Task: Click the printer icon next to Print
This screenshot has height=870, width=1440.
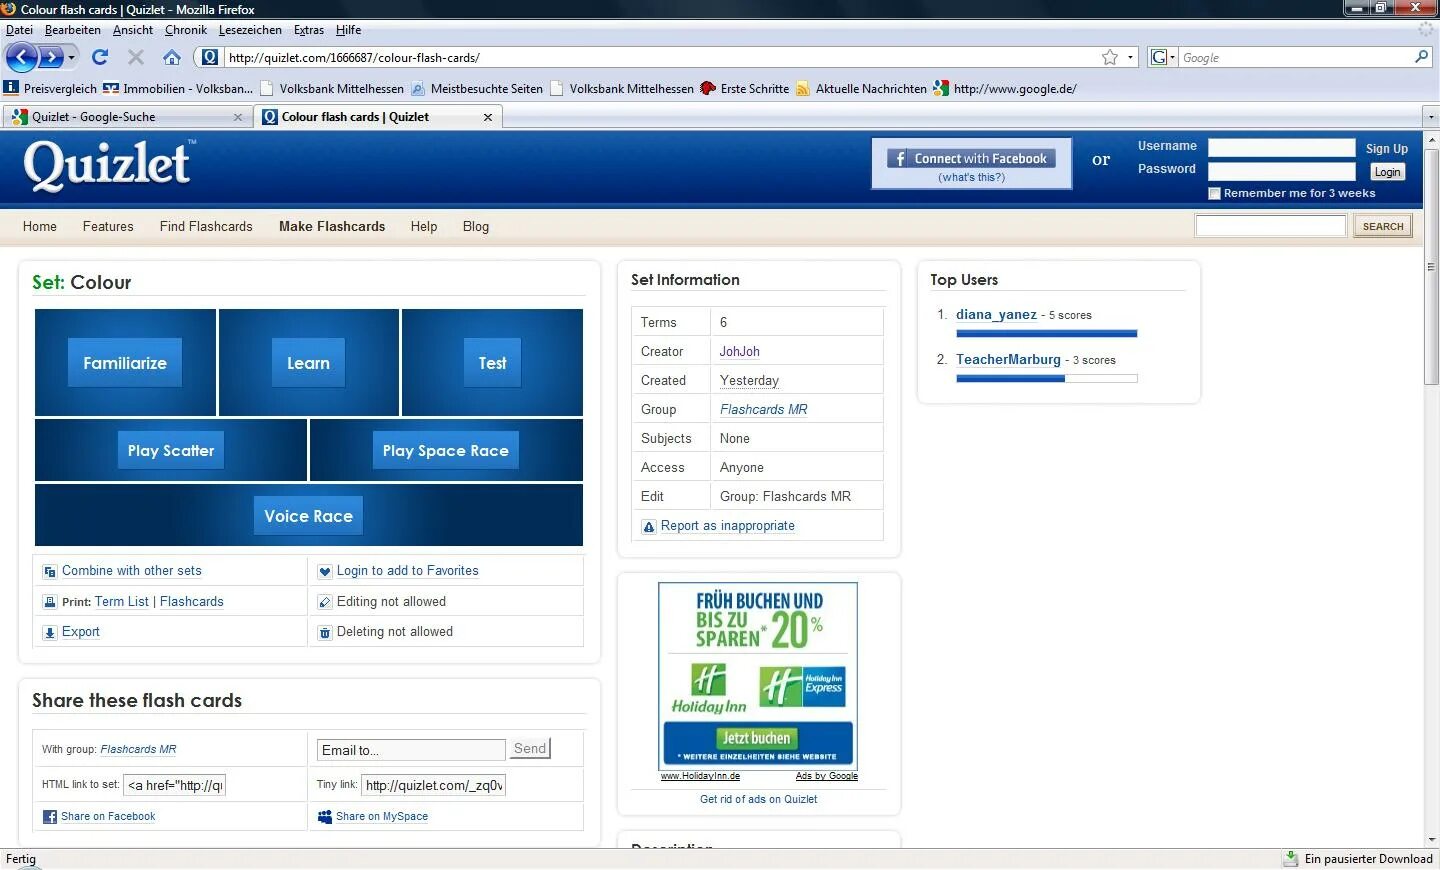Action: coord(50,602)
